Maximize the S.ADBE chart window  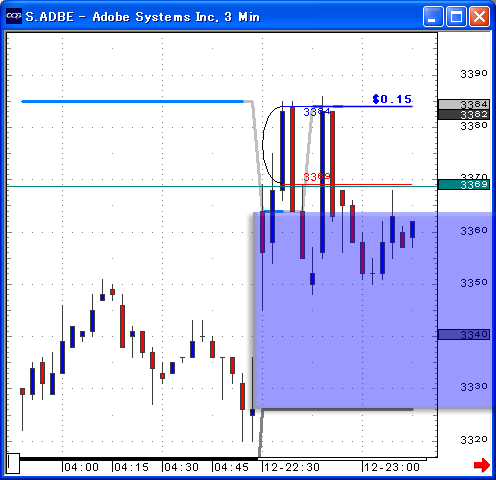click(456, 16)
